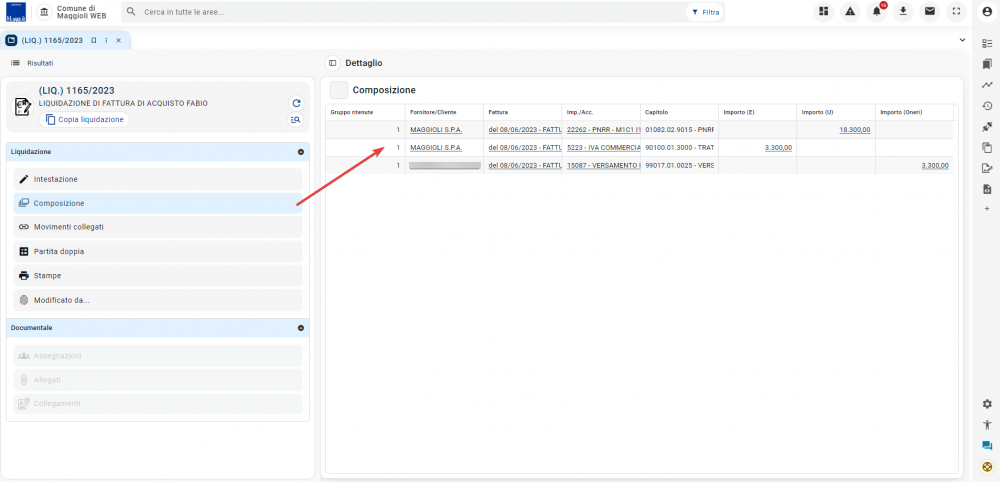The image size is (1000, 482).
Task: Open notifications bell with red badge
Action: pyautogui.click(x=877, y=11)
